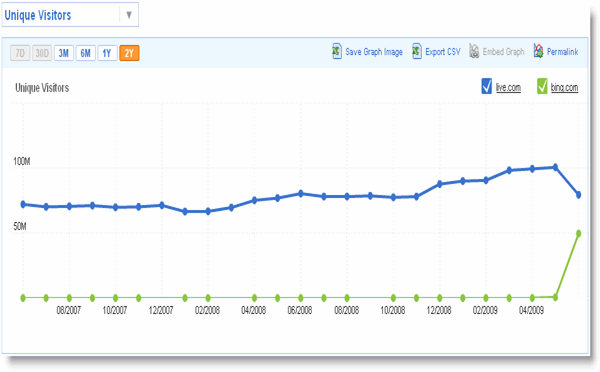Click the Save Graph Image link
Image resolution: width=600 pixels, height=372 pixels.
click(374, 52)
